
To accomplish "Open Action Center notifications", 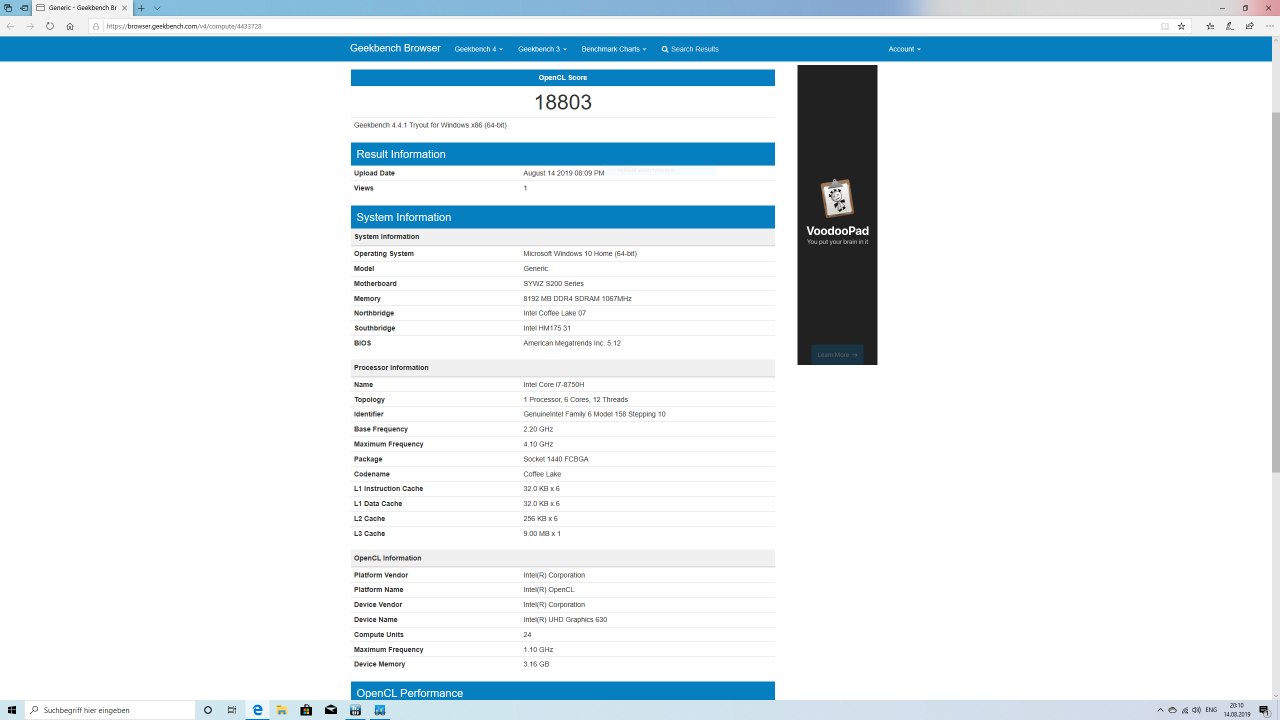I will pos(1264,710).
